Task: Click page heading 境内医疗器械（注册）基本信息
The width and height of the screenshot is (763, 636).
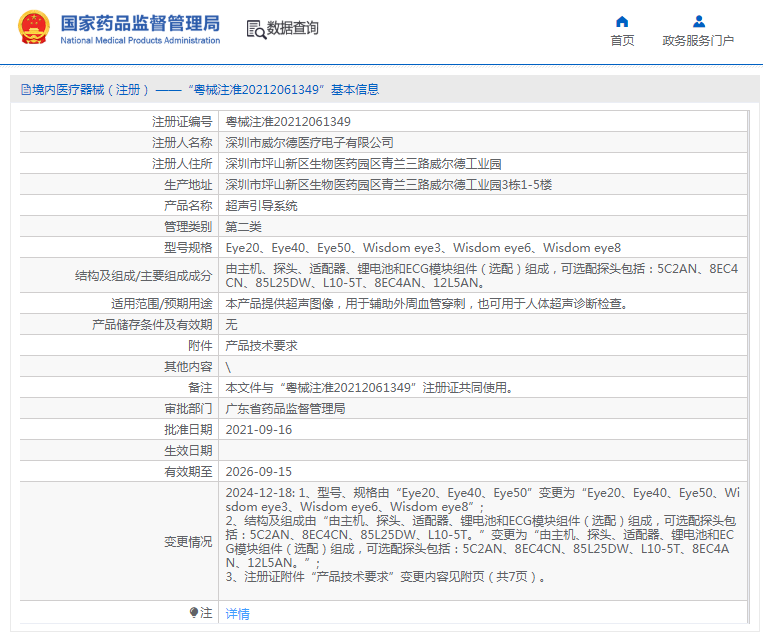Action: [205, 90]
